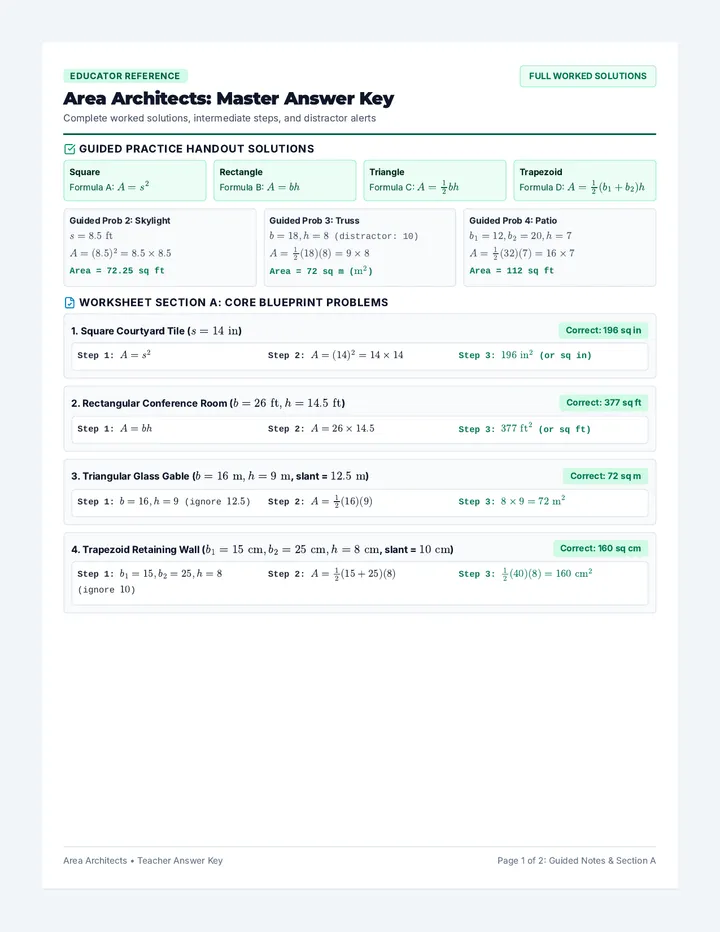
Task: Select the Square formula card
Action: (135, 180)
